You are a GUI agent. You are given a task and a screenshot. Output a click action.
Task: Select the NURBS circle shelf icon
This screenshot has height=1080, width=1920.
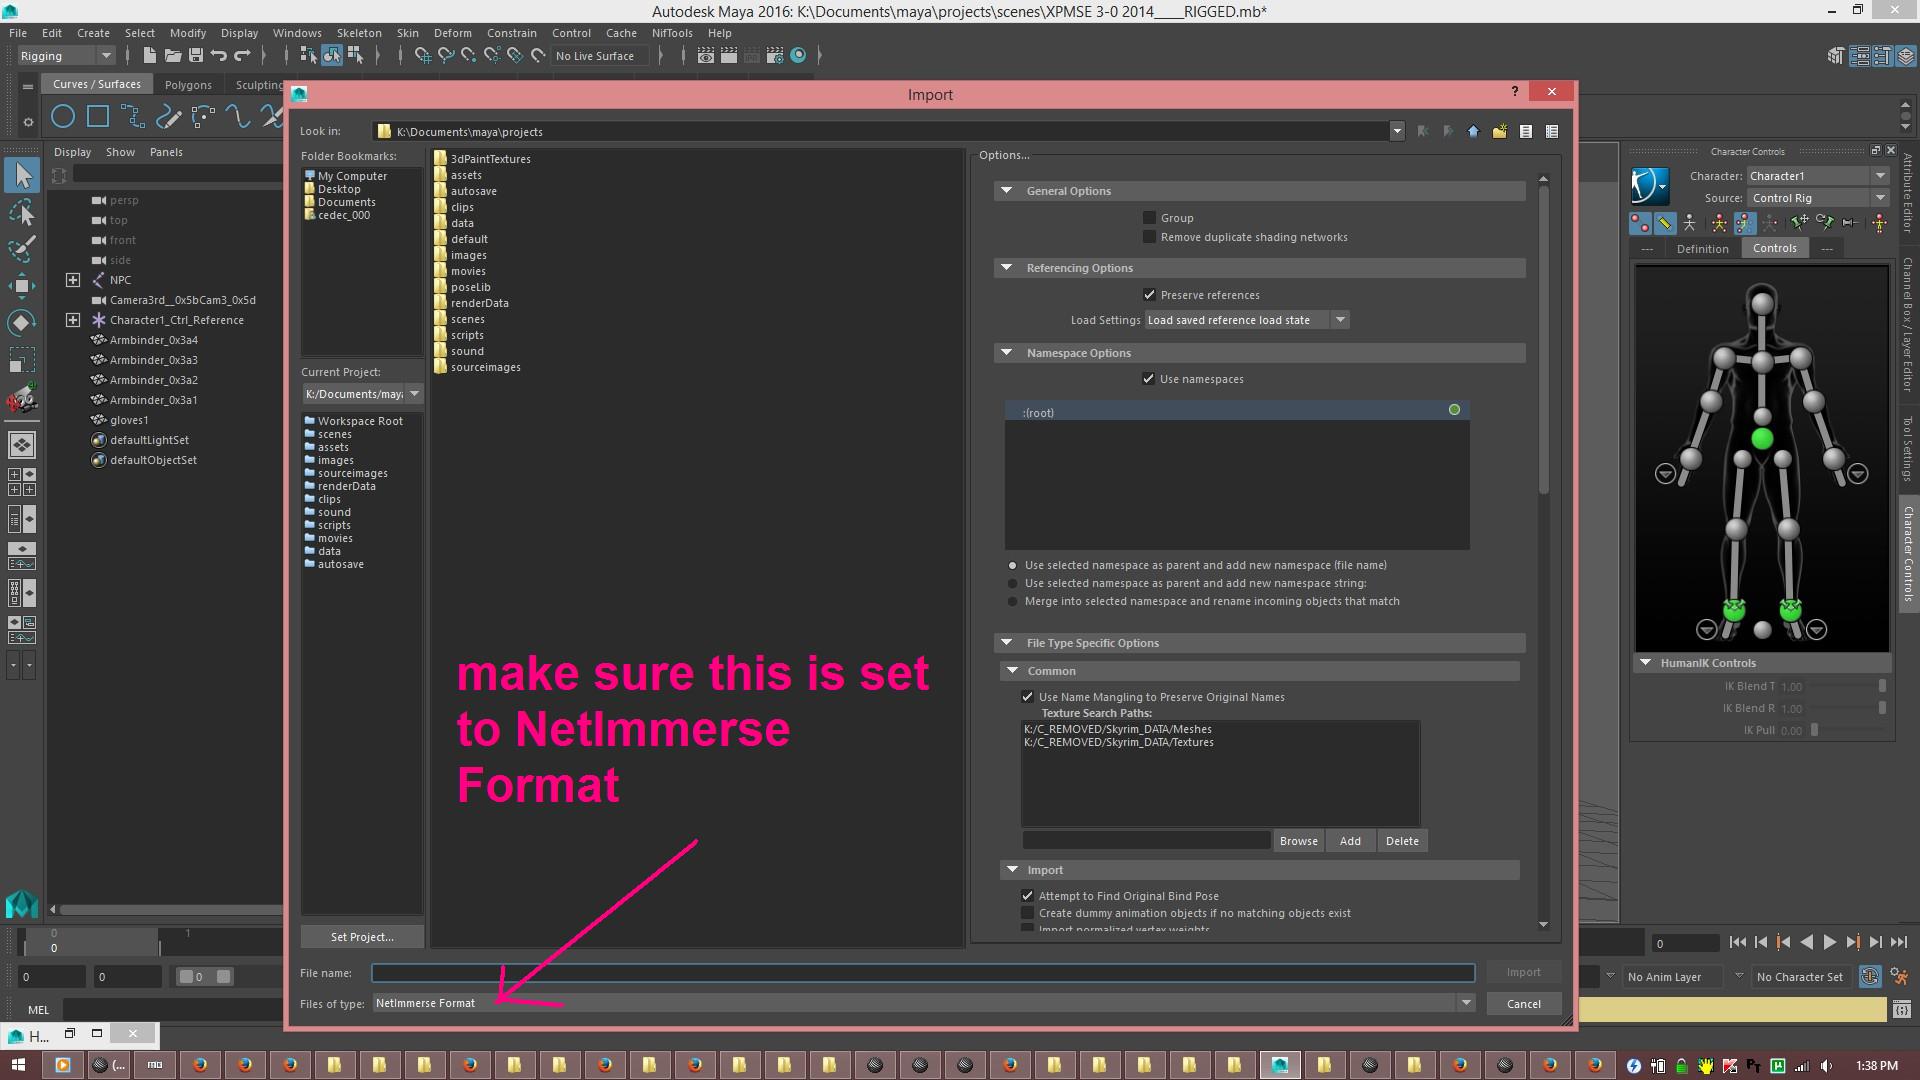(x=62, y=117)
